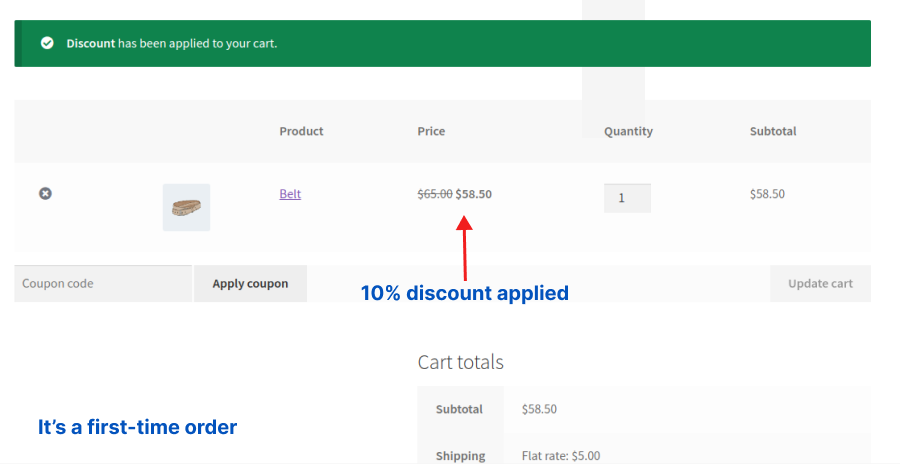Viewport: 900px width, 464px height.
Task: Click the checkmark icon in the discount notice
Action: (47, 43)
